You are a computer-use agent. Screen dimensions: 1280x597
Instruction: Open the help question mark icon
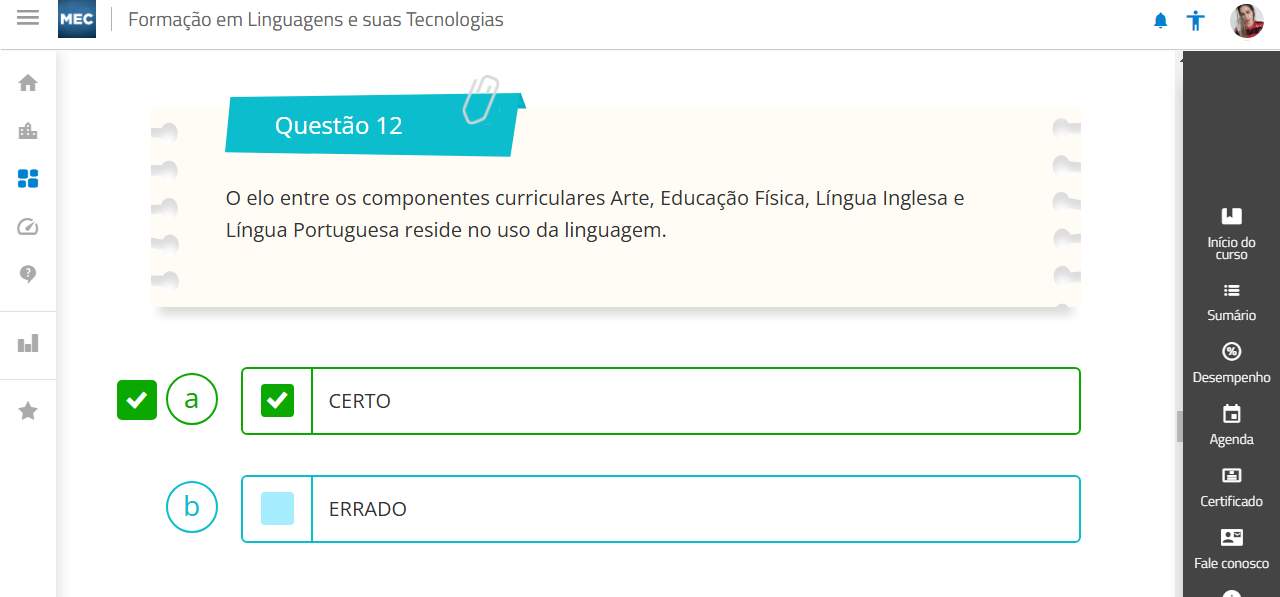[28, 273]
